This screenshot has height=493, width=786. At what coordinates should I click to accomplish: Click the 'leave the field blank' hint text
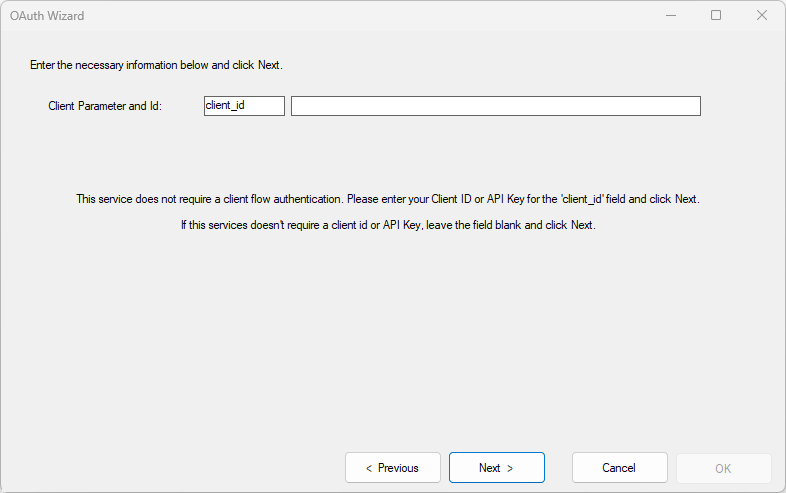pyautogui.click(x=483, y=225)
